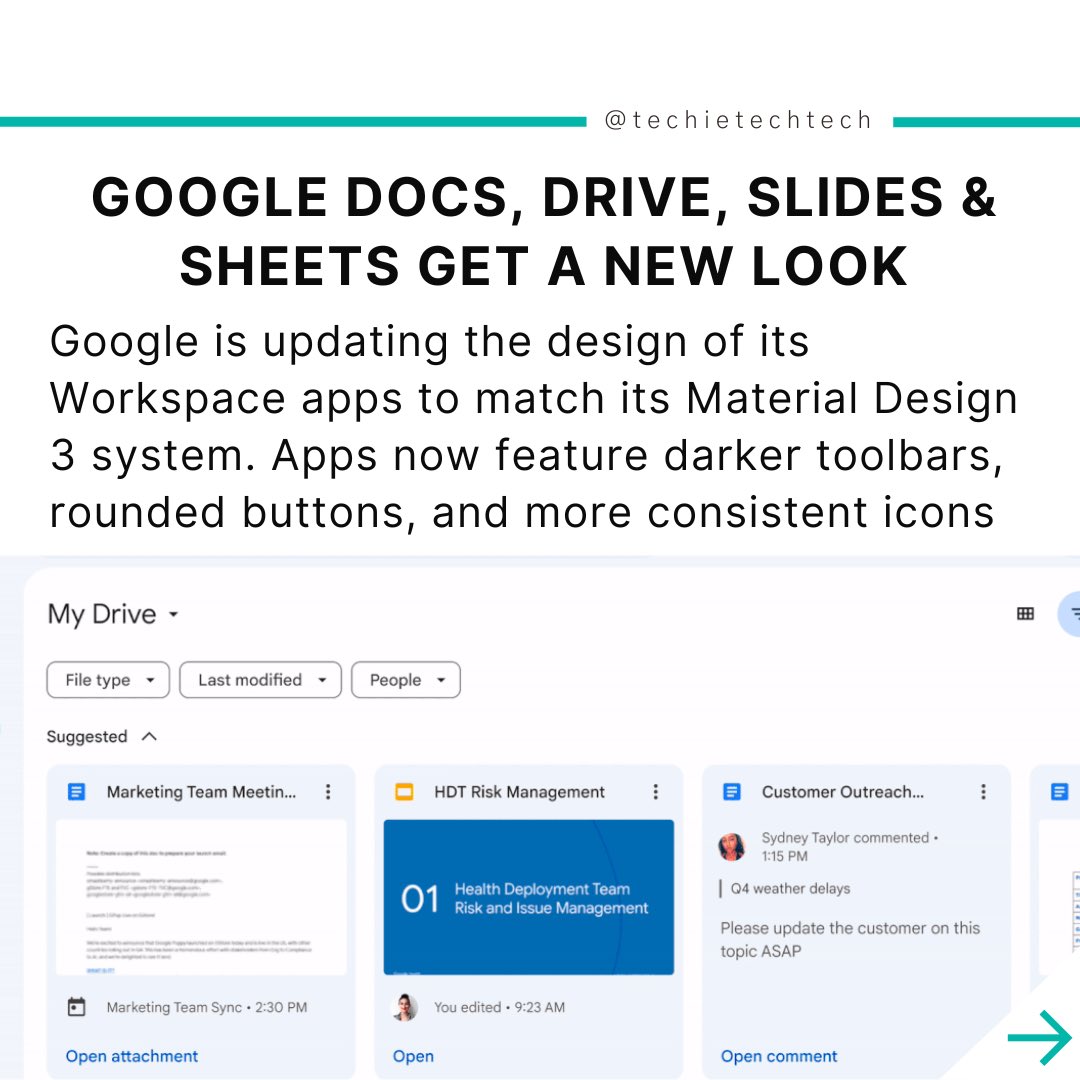Viewport: 1080px width, 1080px height.
Task: Open the Last modified filter
Action: 260,680
